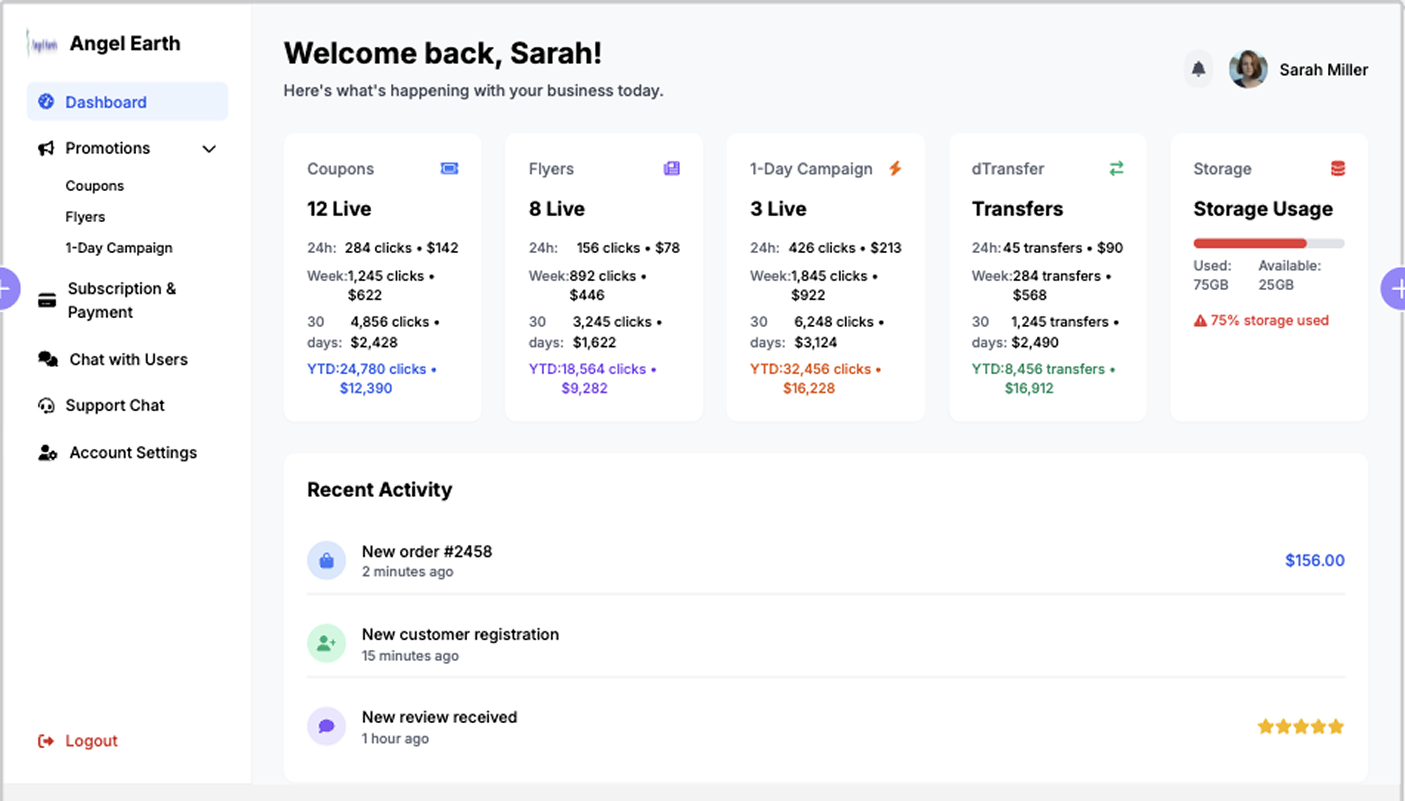Click the new customer registration user icon
The height and width of the screenshot is (801, 1405).
326,644
